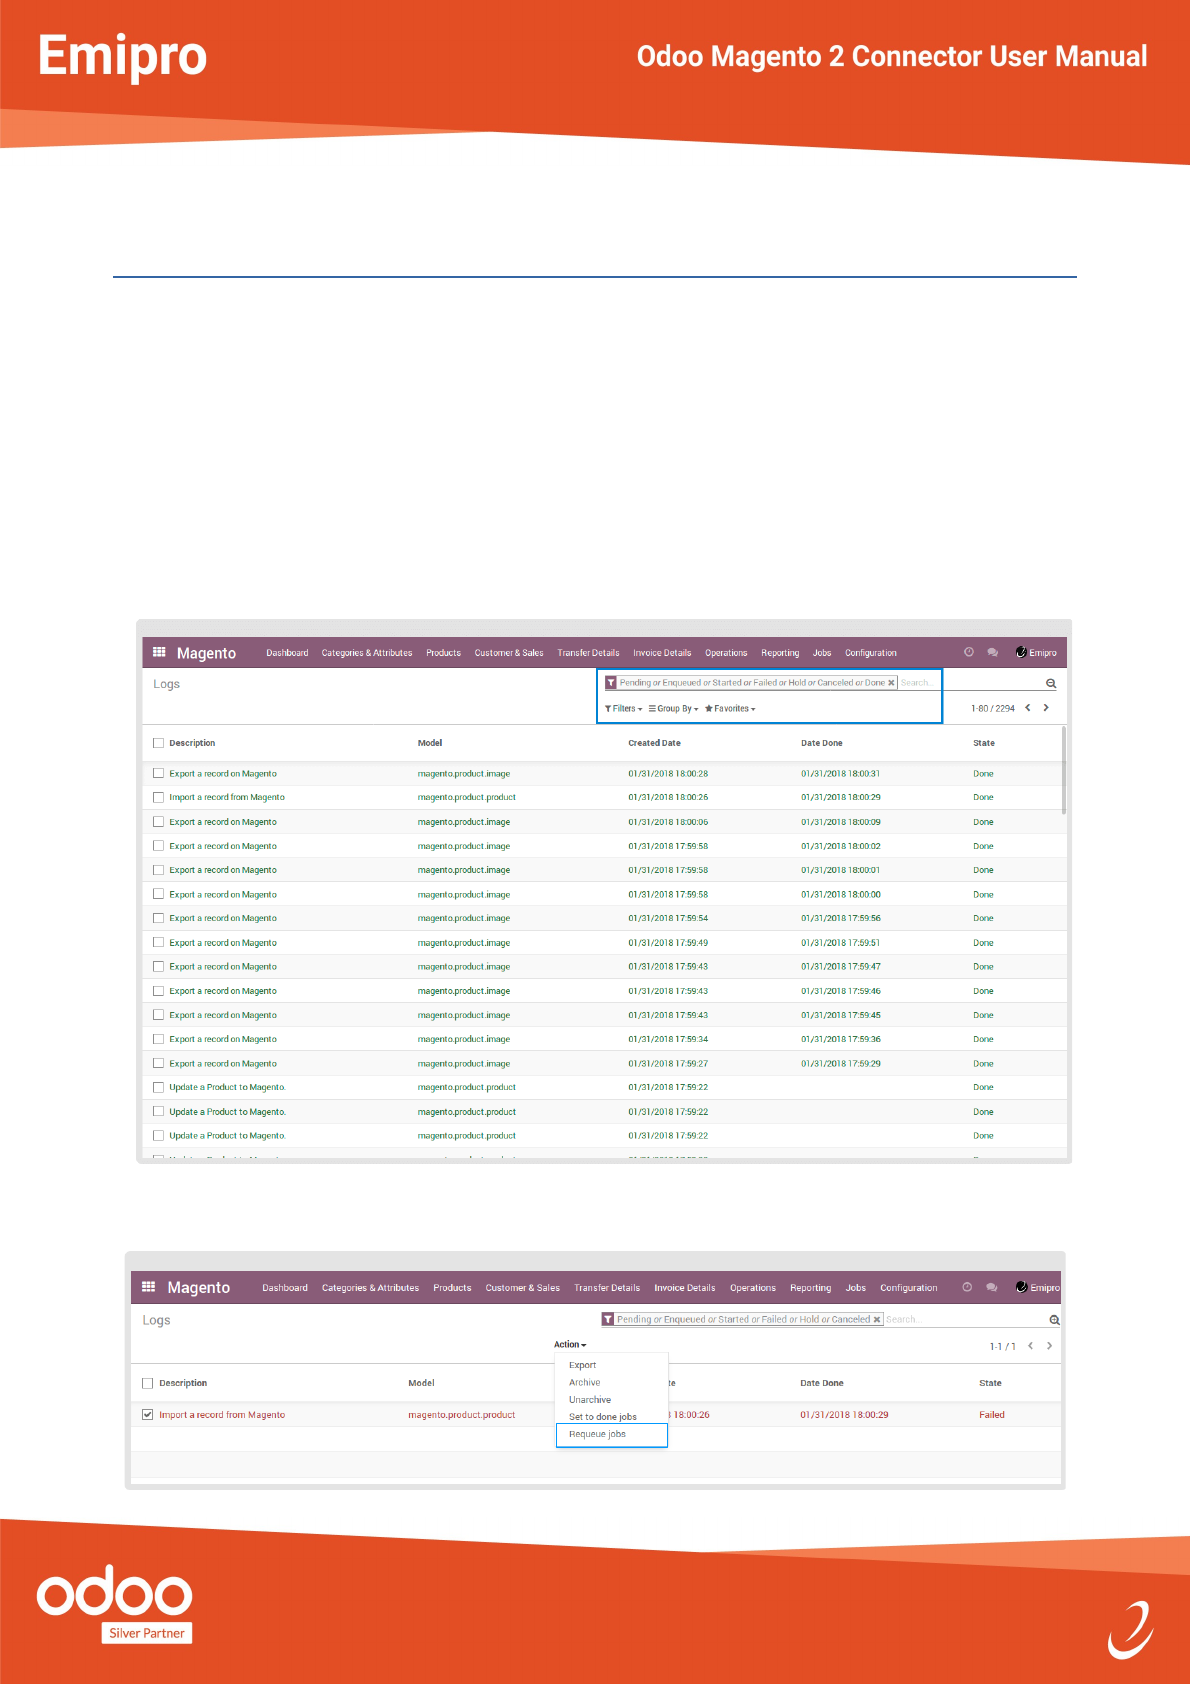Click the funnel icon in lower screenshot's filter facet
The height and width of the screenshot is (1684, 1190).
(607, 1319)
